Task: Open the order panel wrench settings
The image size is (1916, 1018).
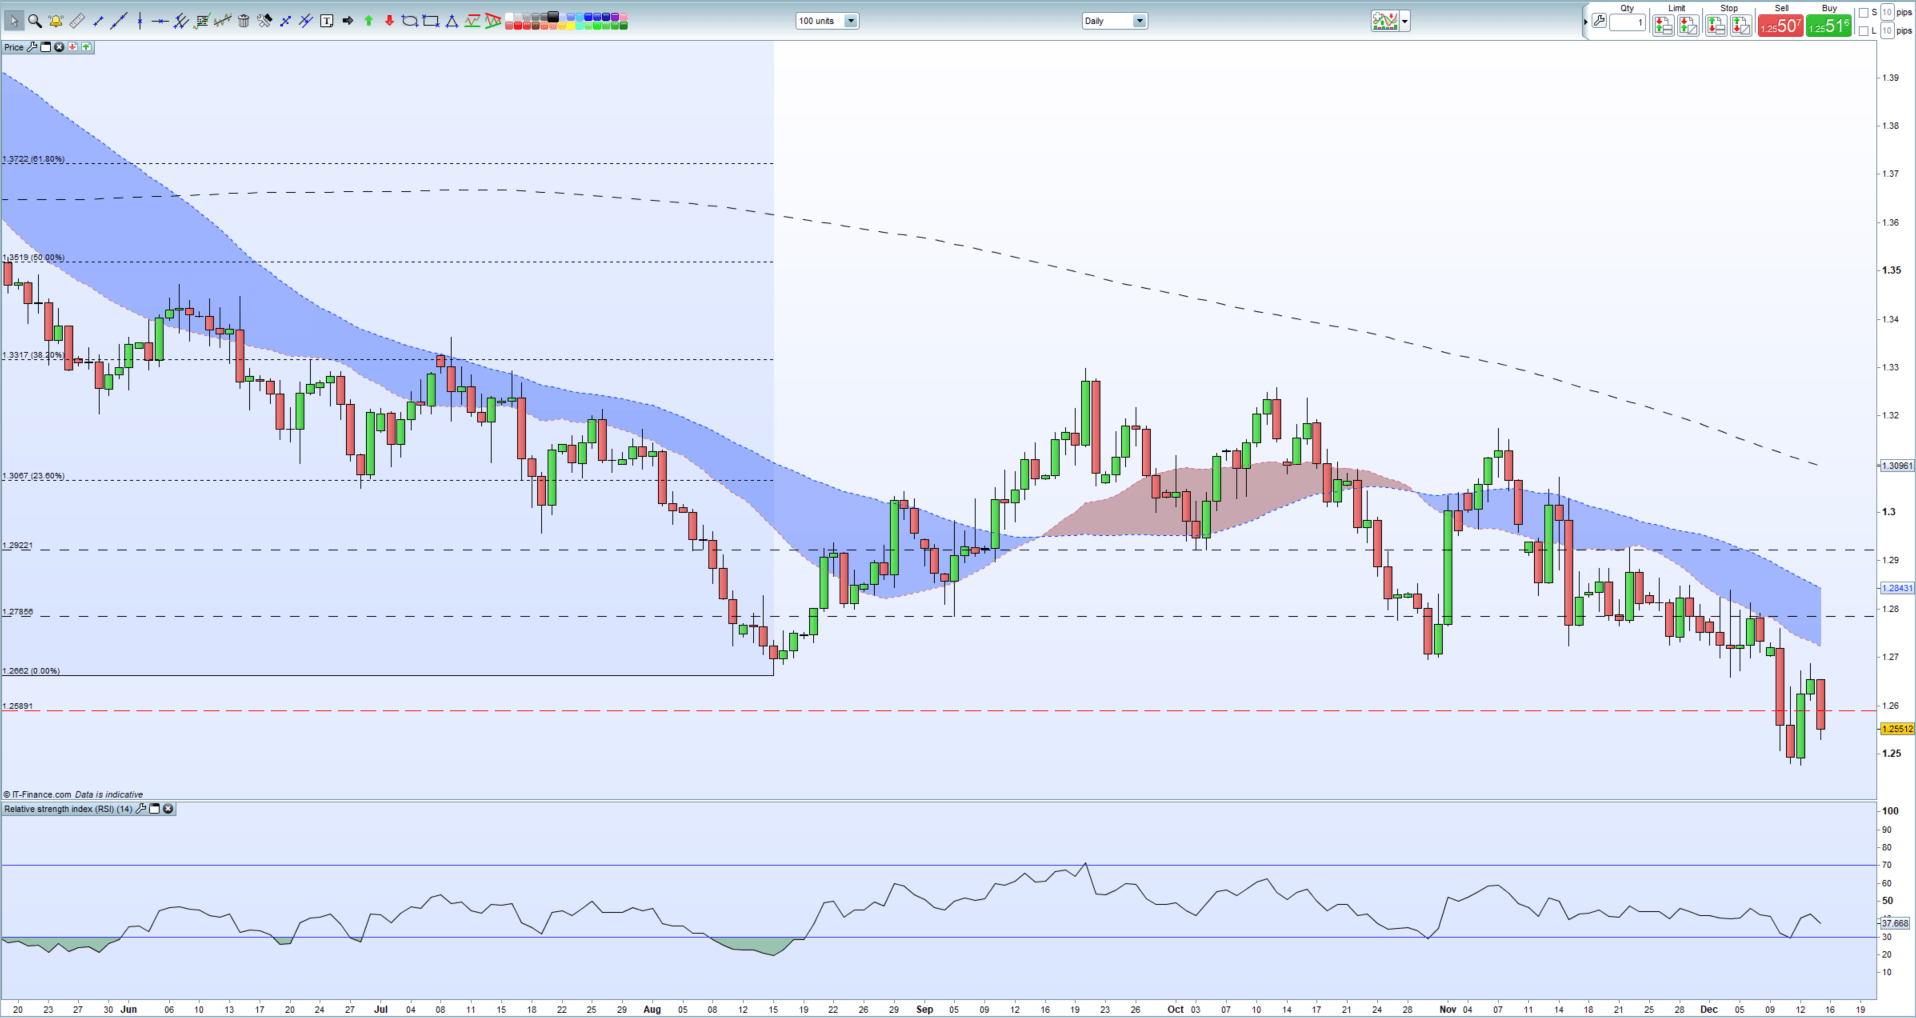Action: tap(1599, 20)
